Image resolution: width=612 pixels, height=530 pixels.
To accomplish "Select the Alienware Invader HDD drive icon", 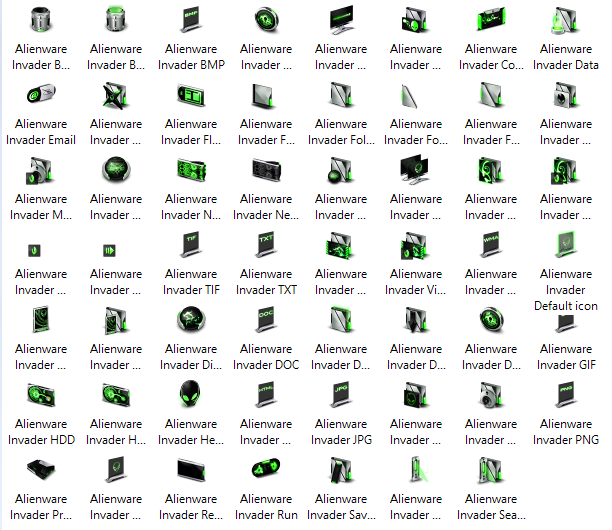I will (x=41, y=395).
